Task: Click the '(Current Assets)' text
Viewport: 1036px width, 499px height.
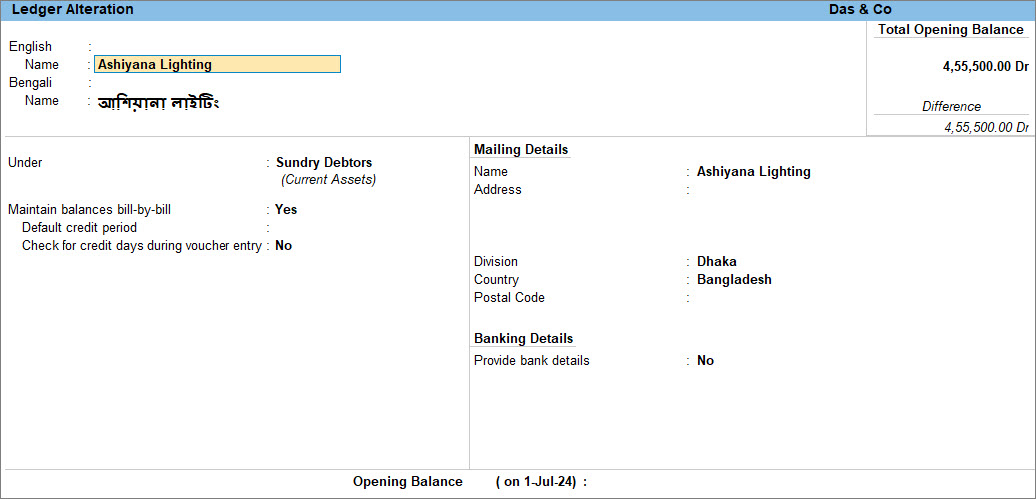Action: click(328, 180)
